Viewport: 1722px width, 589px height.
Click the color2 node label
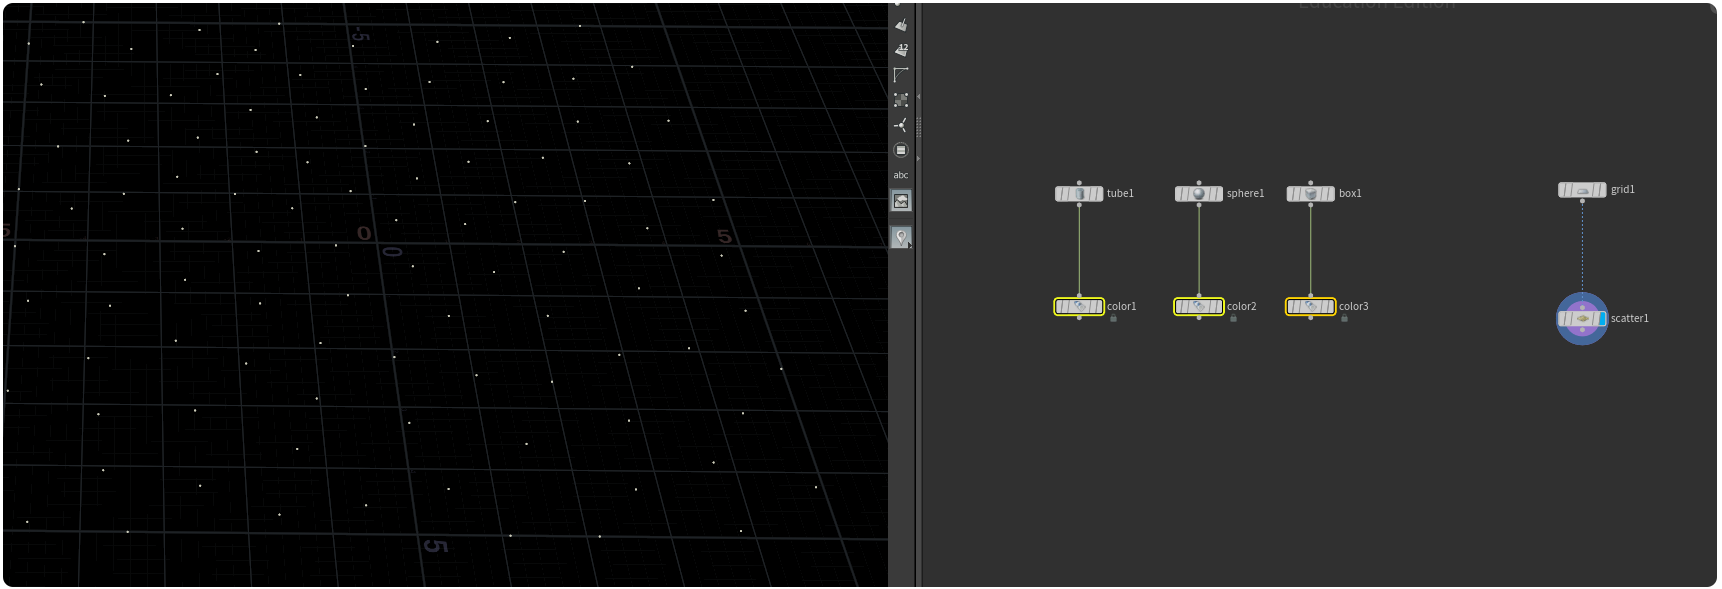[1241, 307]
